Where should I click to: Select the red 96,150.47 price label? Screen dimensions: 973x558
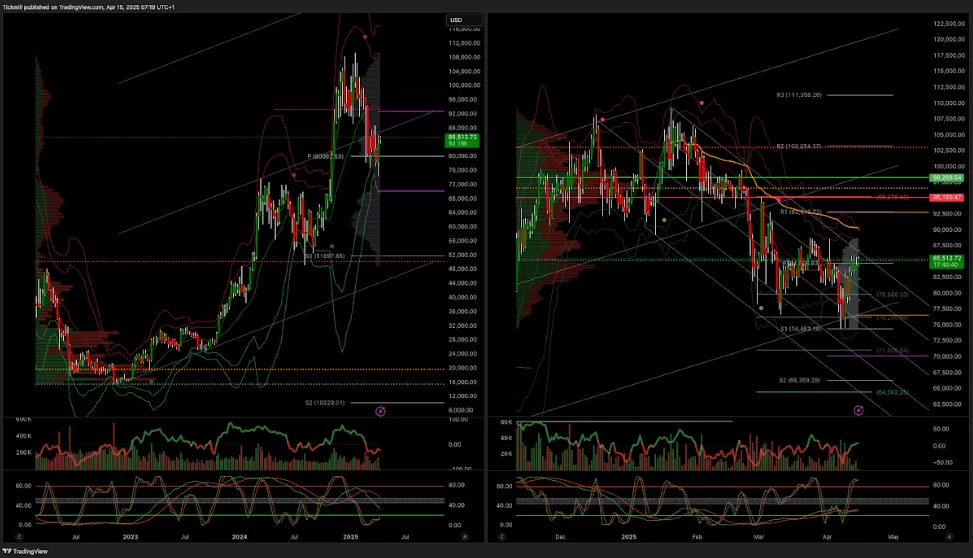[945, 197]
